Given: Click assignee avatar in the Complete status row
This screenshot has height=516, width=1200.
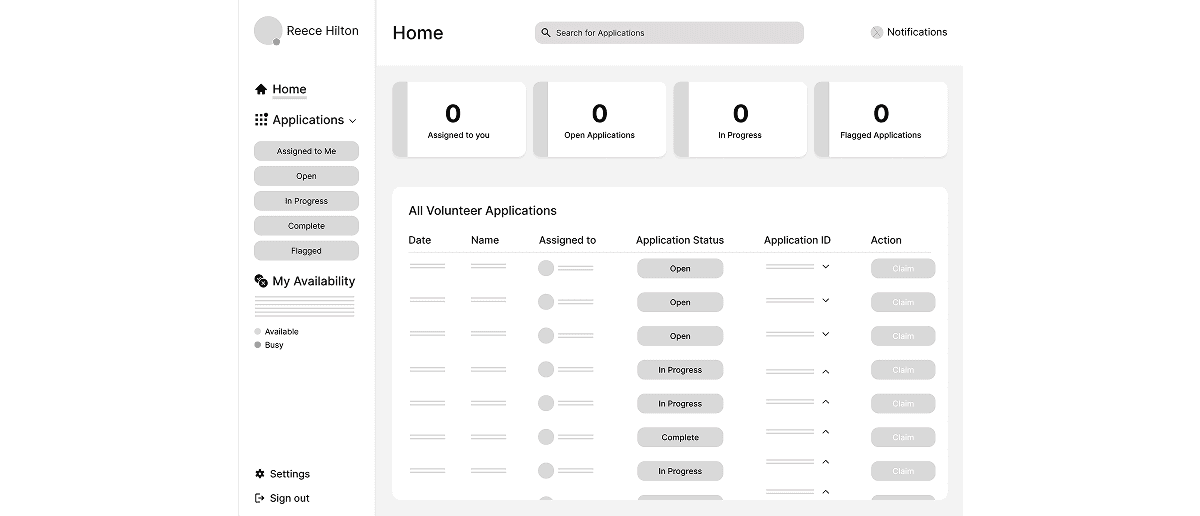Looking at the screenshot, I should [546, 437].
